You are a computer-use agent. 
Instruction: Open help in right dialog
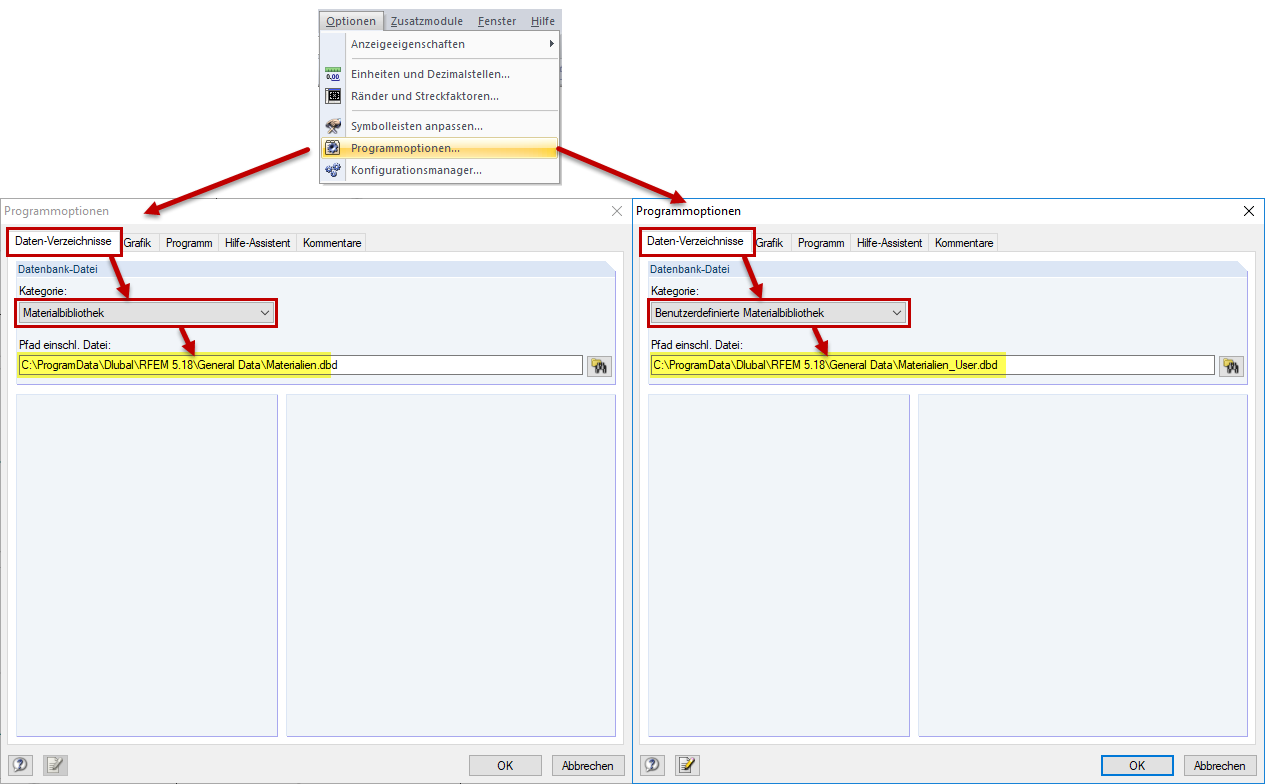653,765
